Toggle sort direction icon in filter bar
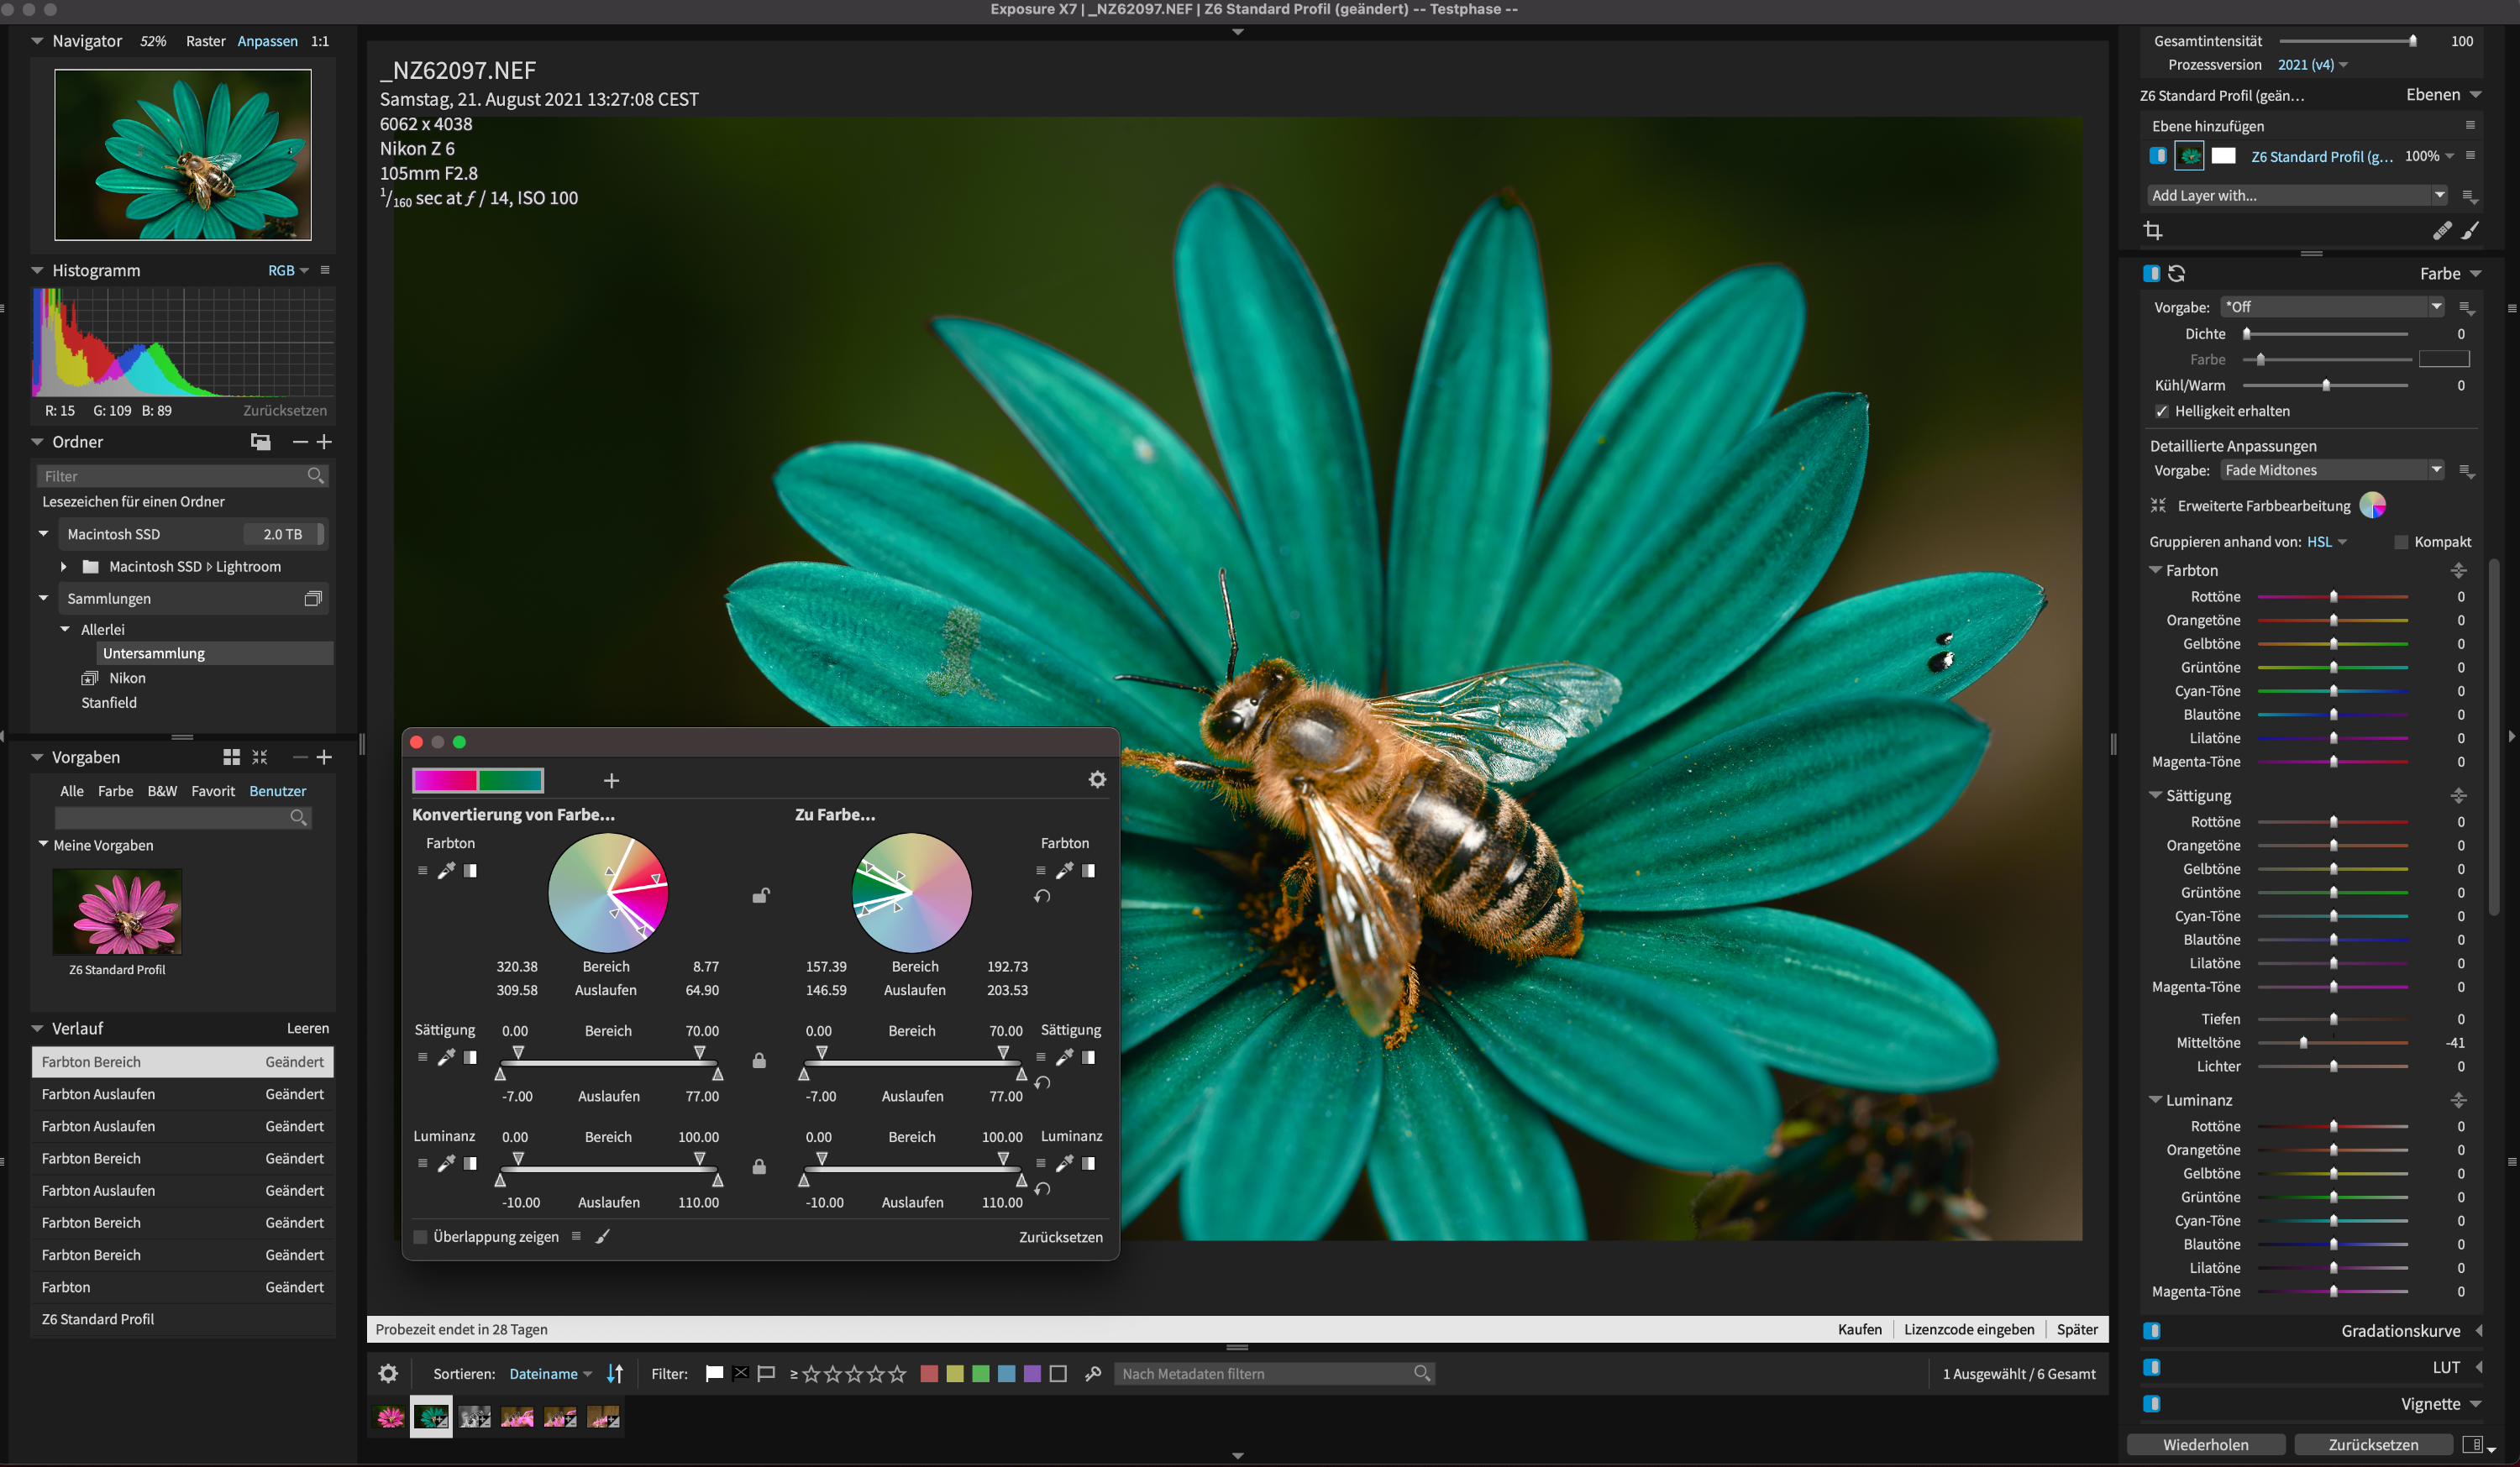The image size is (2520, 1467). [615, 1373]
